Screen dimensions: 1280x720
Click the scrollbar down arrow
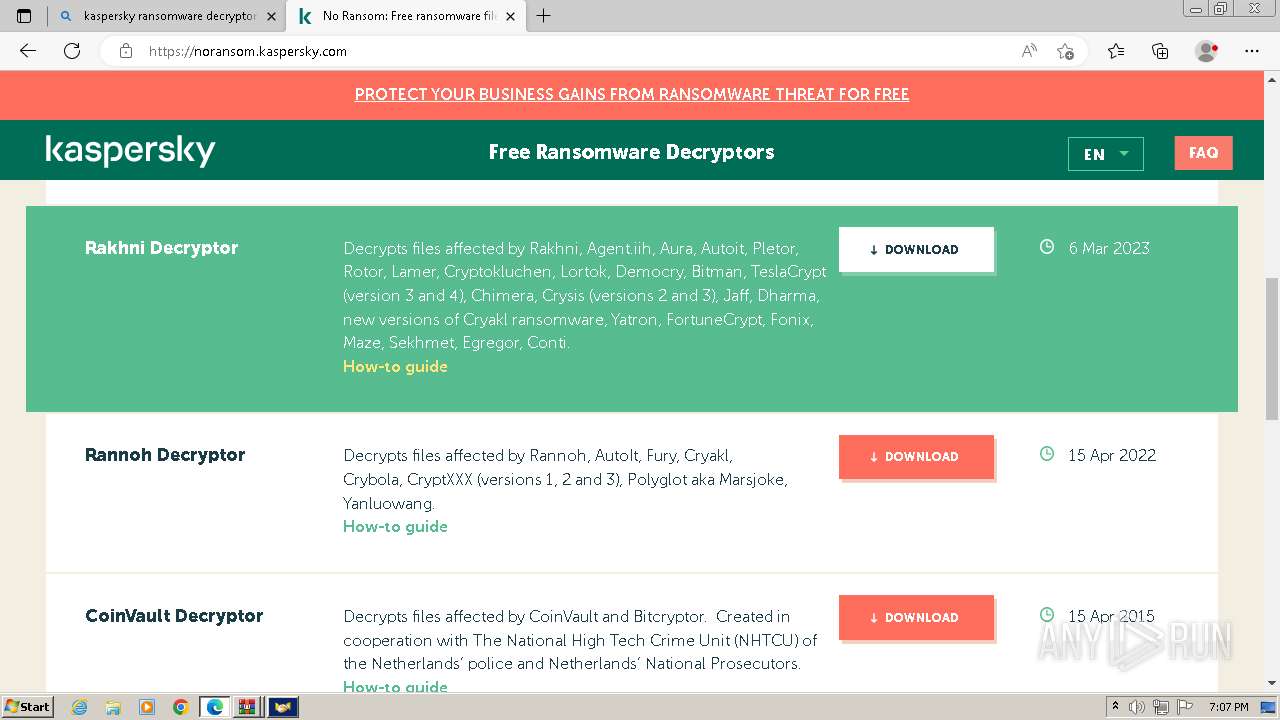pyautogui.click(x=1272, y=684)
